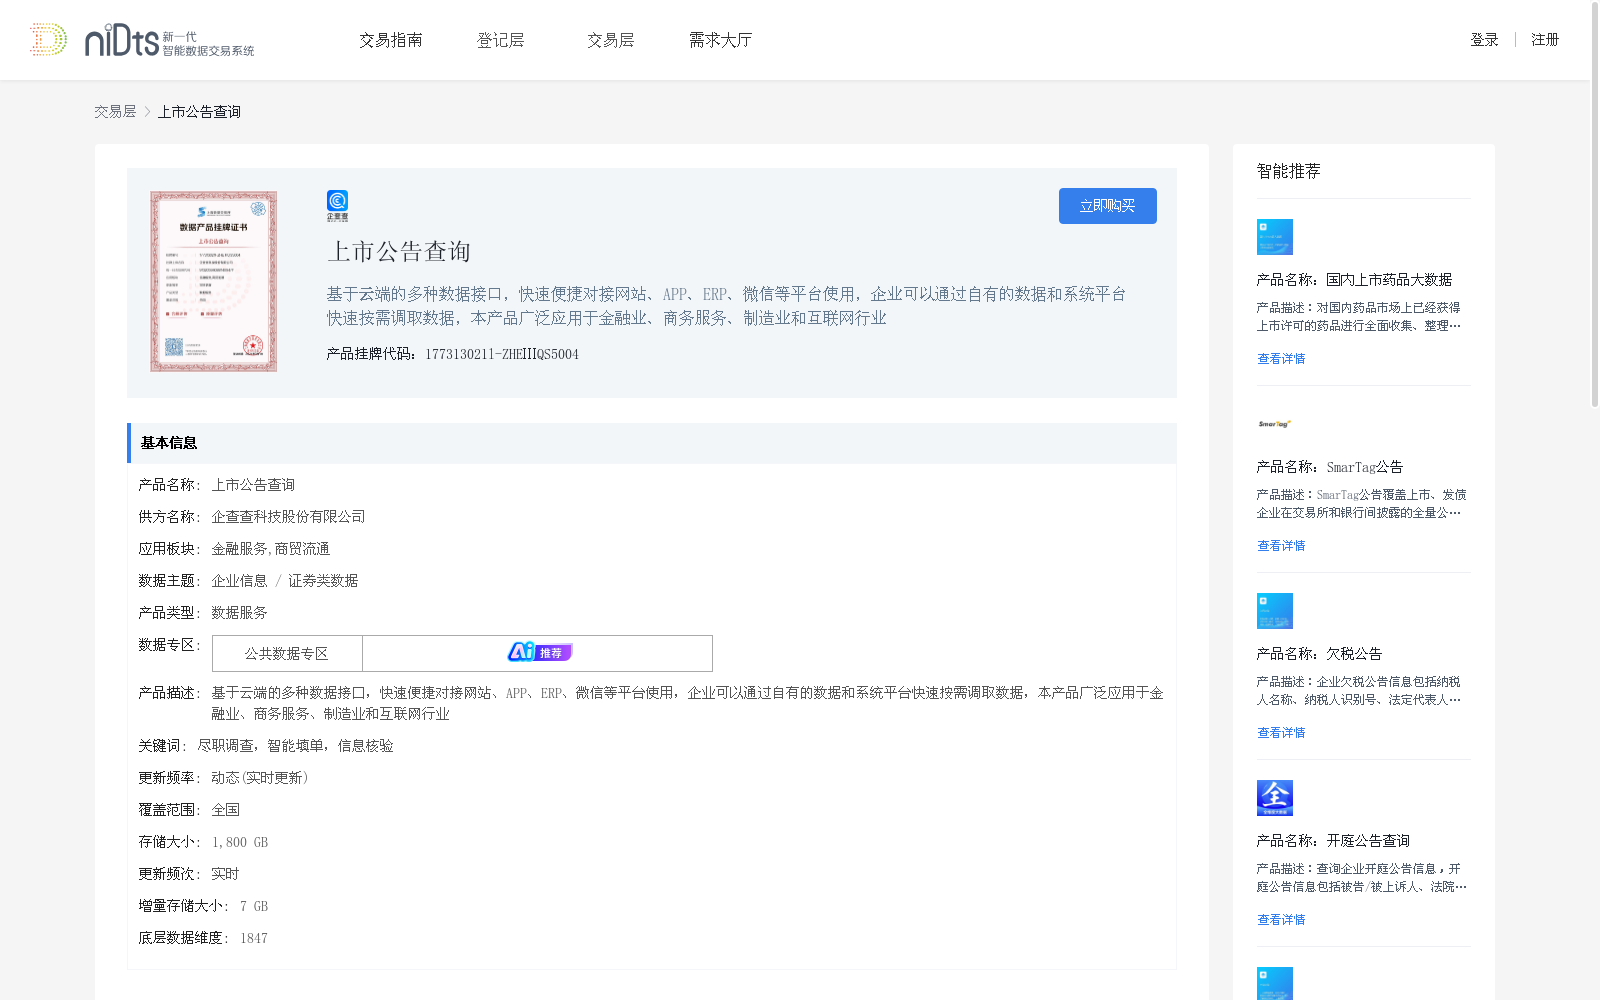The width and height of the screenshot is (1600, 1000).
Task: View details of 国内上市药品大数据
Action: pyautogui.click(x=1281, y=359)
